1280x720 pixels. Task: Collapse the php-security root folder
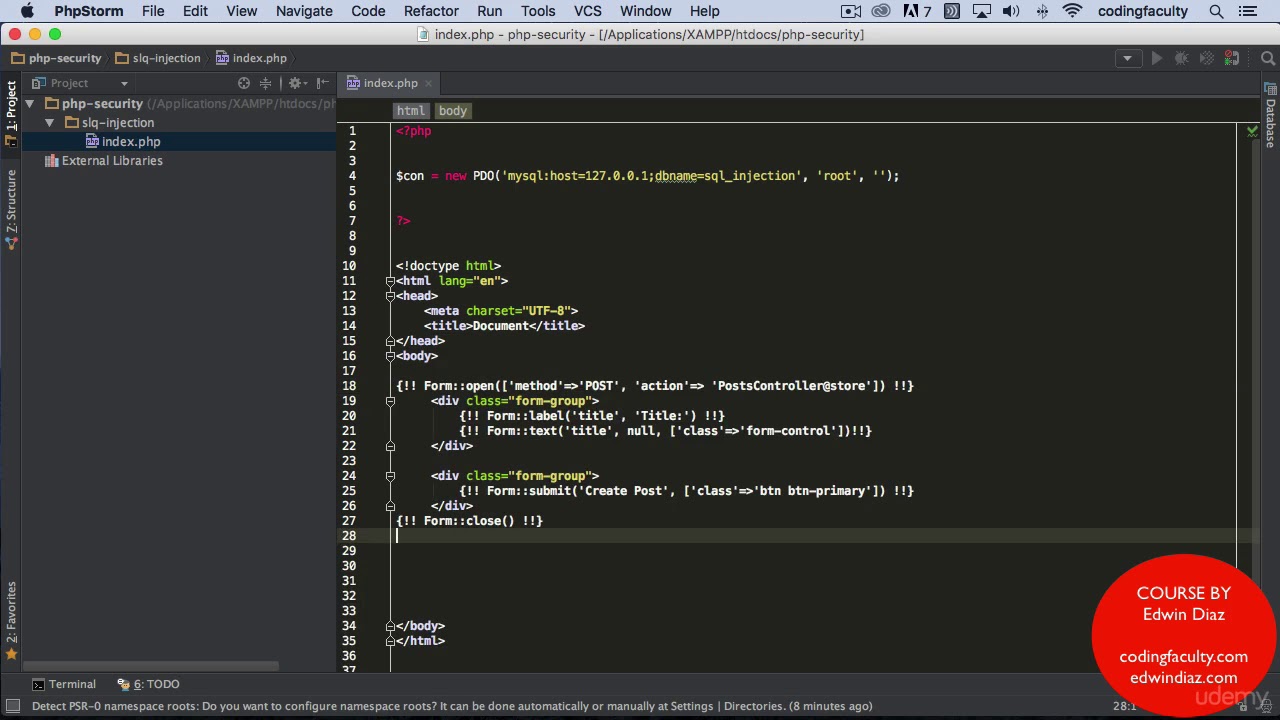point(30,104)
